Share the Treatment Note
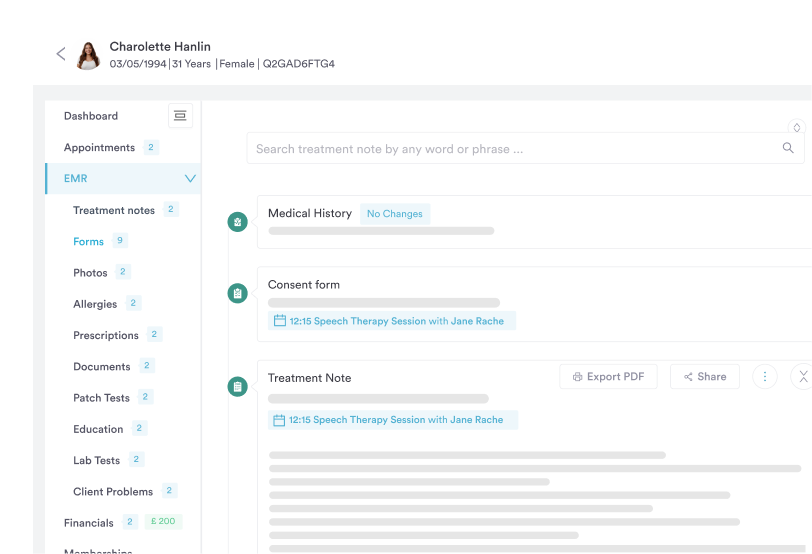Image resolution: width=812 pixels, height=554 pixels. (705, 377)
